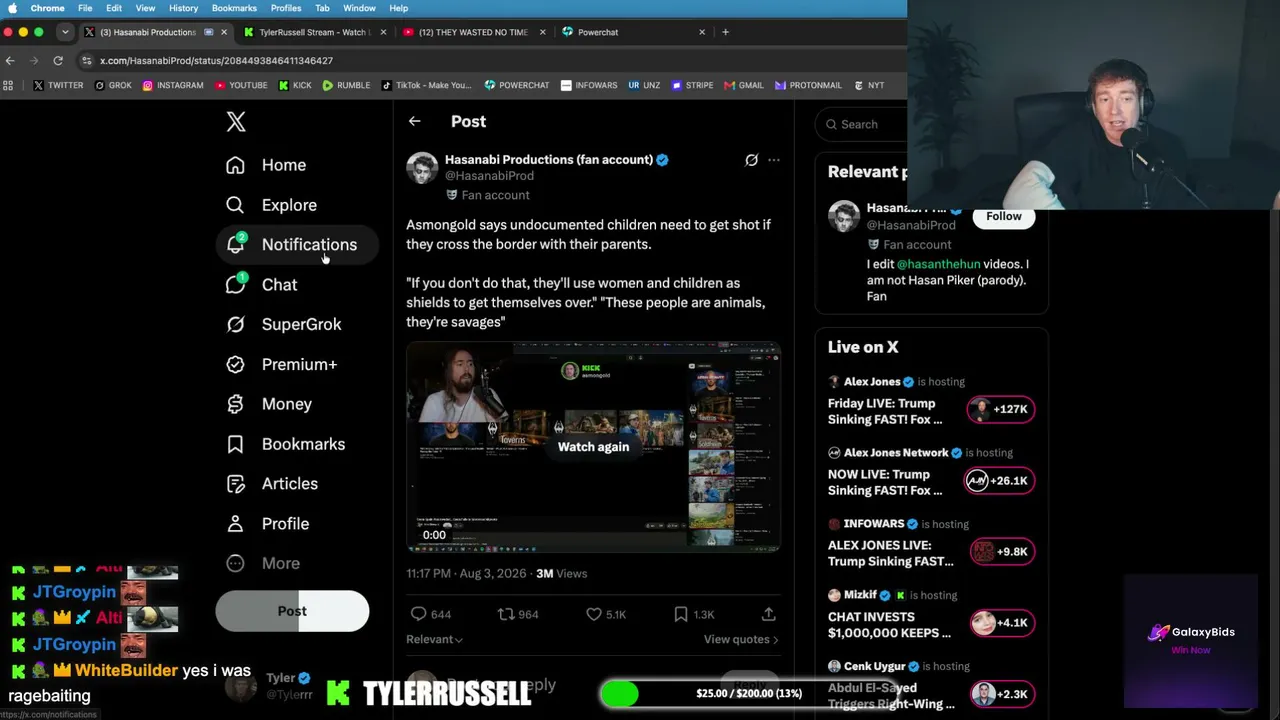This screenshot has height=720, width=1280.
Task: Open the TWITTER bookmark
Action: (x=58, y=85)
